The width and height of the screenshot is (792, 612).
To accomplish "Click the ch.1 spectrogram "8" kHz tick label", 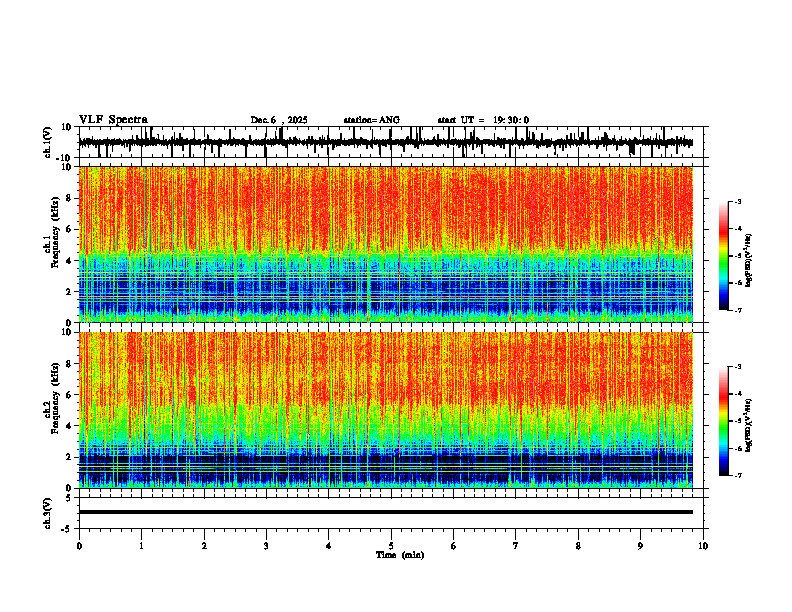I will pos(70,198).
